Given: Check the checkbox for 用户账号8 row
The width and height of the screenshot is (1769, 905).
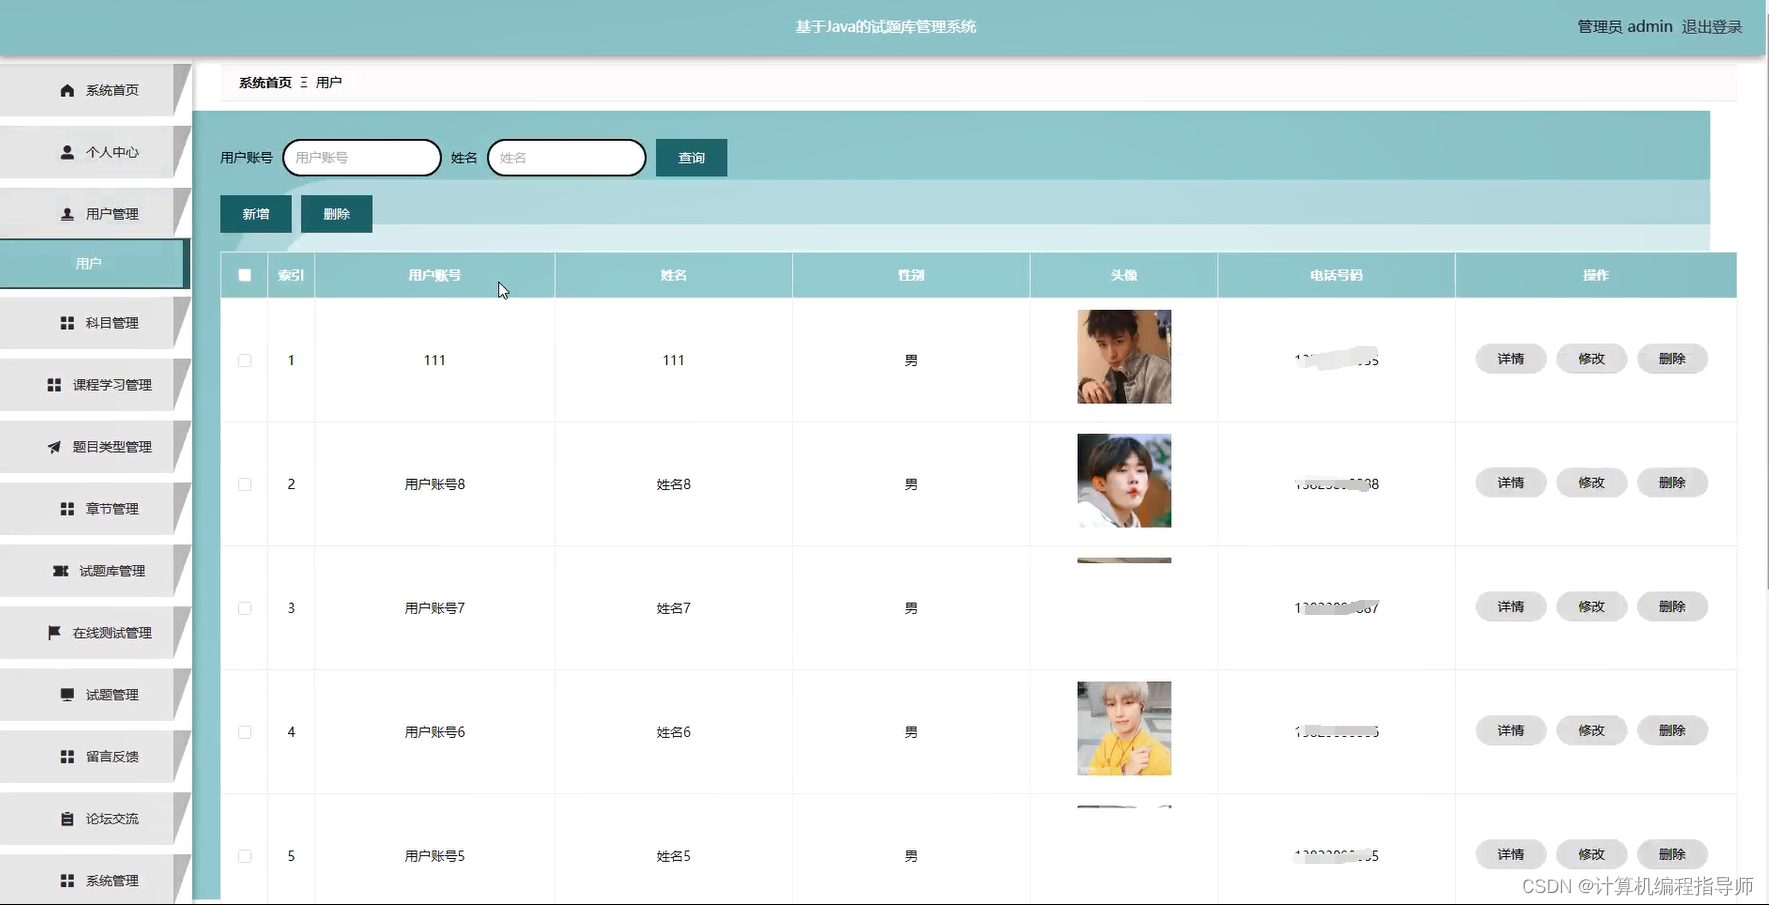Looking at the screenshot, I should click(x=245, y=484).
